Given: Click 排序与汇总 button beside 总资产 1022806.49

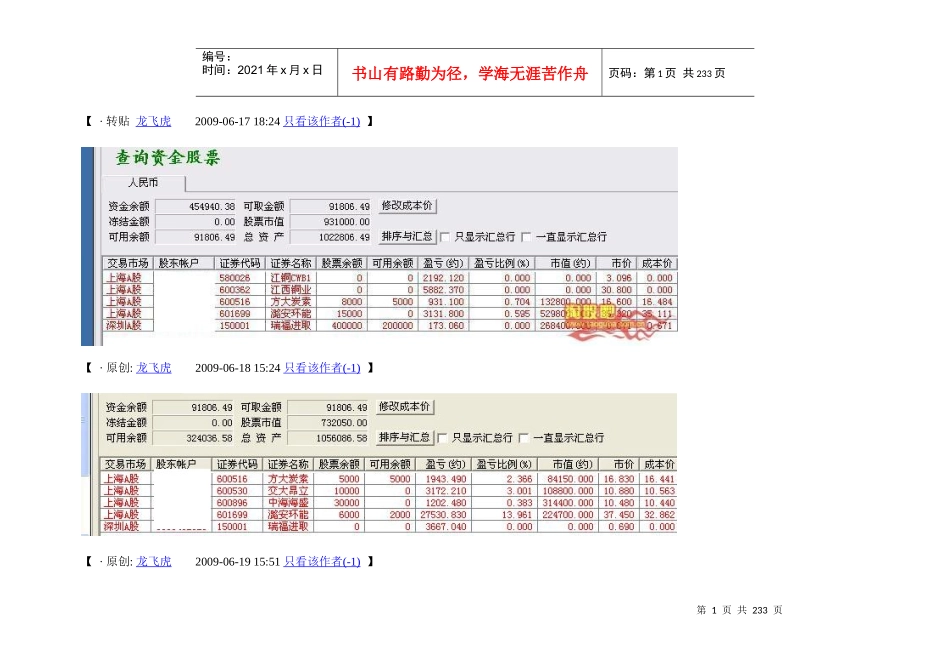Looking at the screenshot, I should click(408, 236).
